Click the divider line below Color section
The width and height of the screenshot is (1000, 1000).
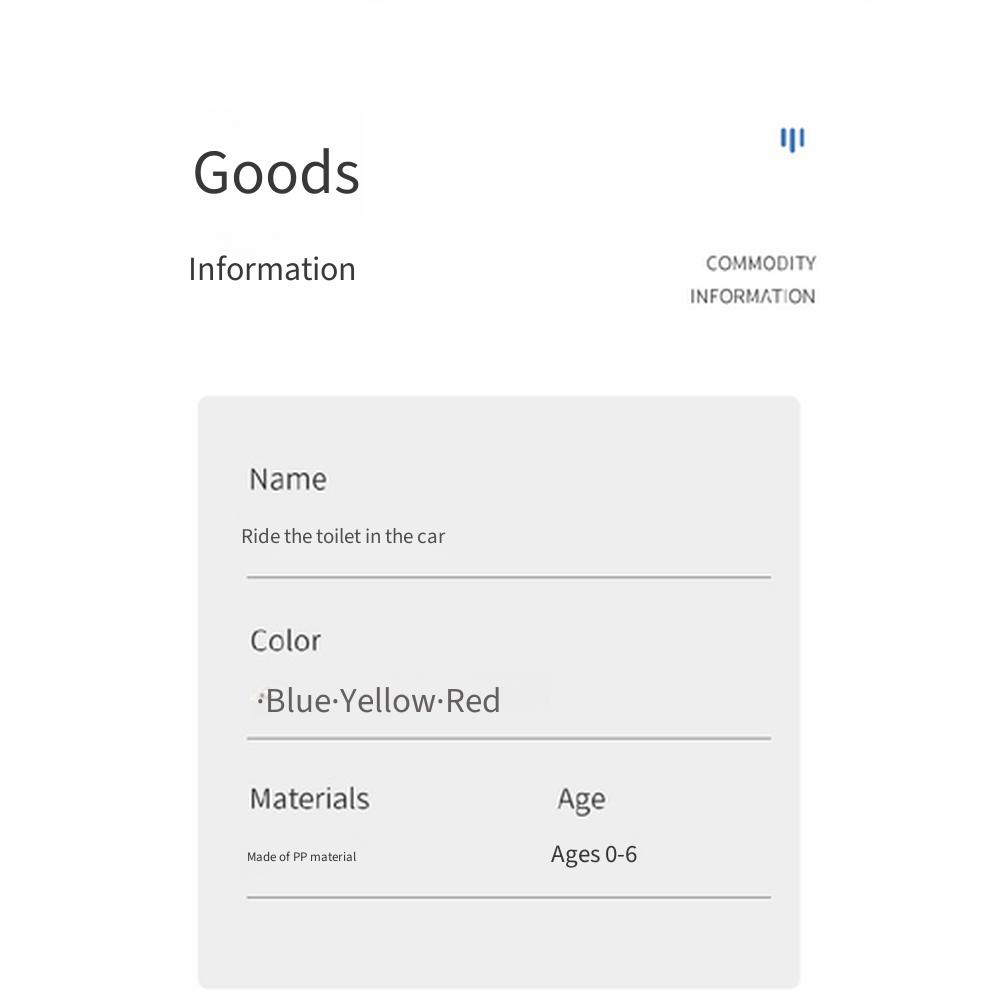[509, 739]
